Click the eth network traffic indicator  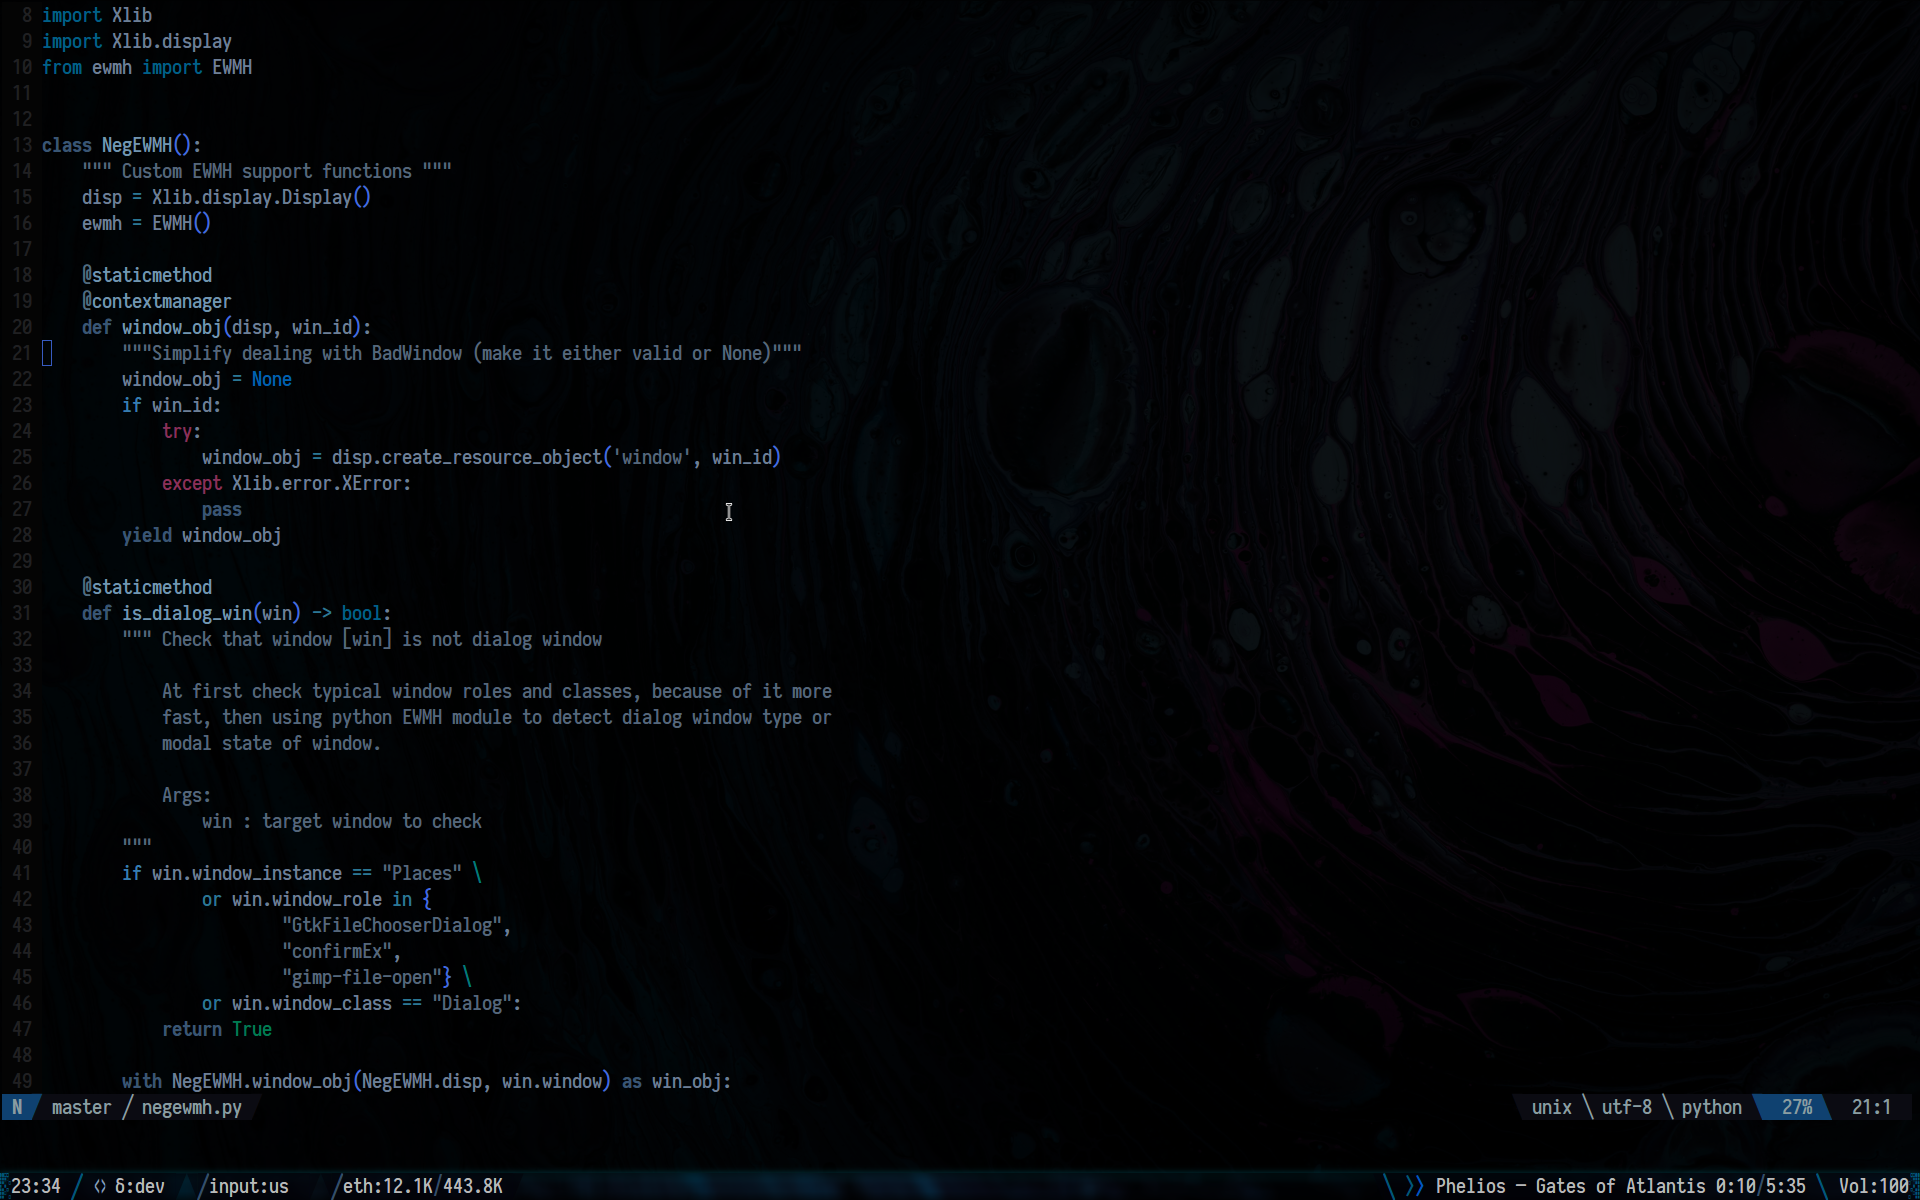pos(422,1186)
